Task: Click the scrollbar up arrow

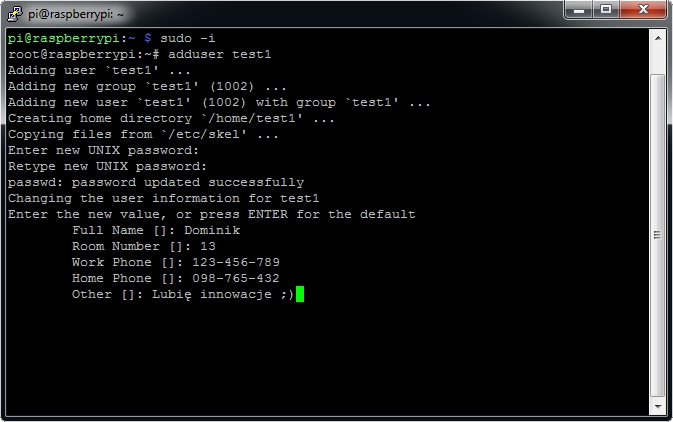Action: click(x=658, y=37)
